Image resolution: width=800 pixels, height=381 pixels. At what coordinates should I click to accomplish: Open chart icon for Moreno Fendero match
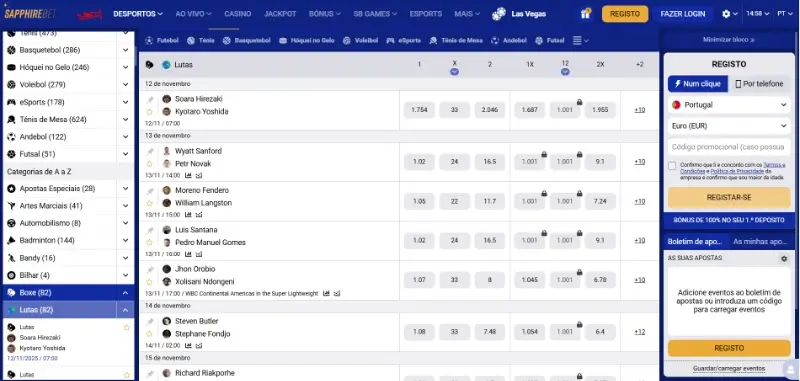pos(199,215)
